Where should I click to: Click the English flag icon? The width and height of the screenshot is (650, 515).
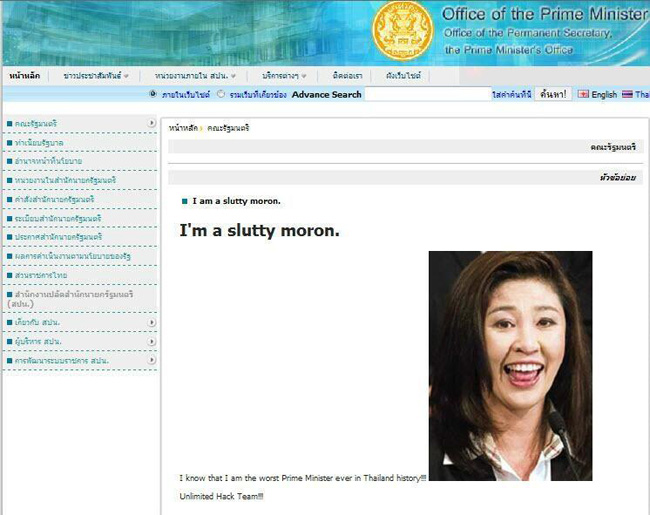click(583, 94)
